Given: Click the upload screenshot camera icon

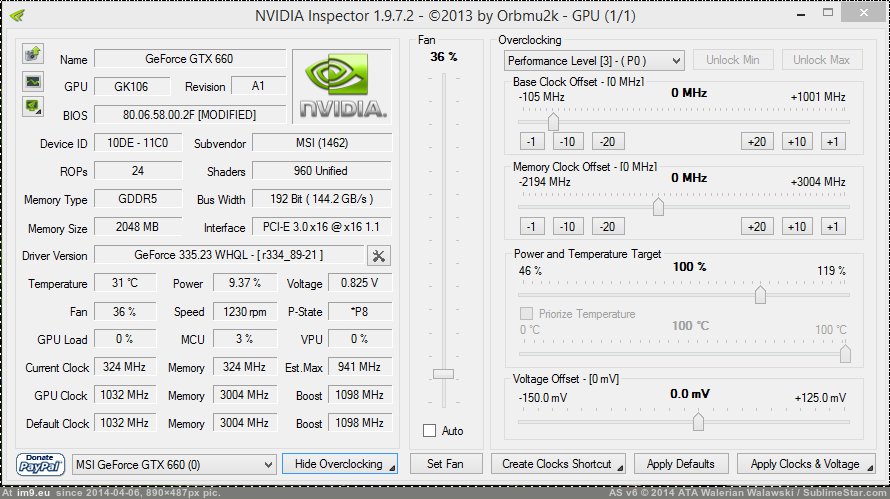Looking at the screenshot, I should click(x=33, y=54).
